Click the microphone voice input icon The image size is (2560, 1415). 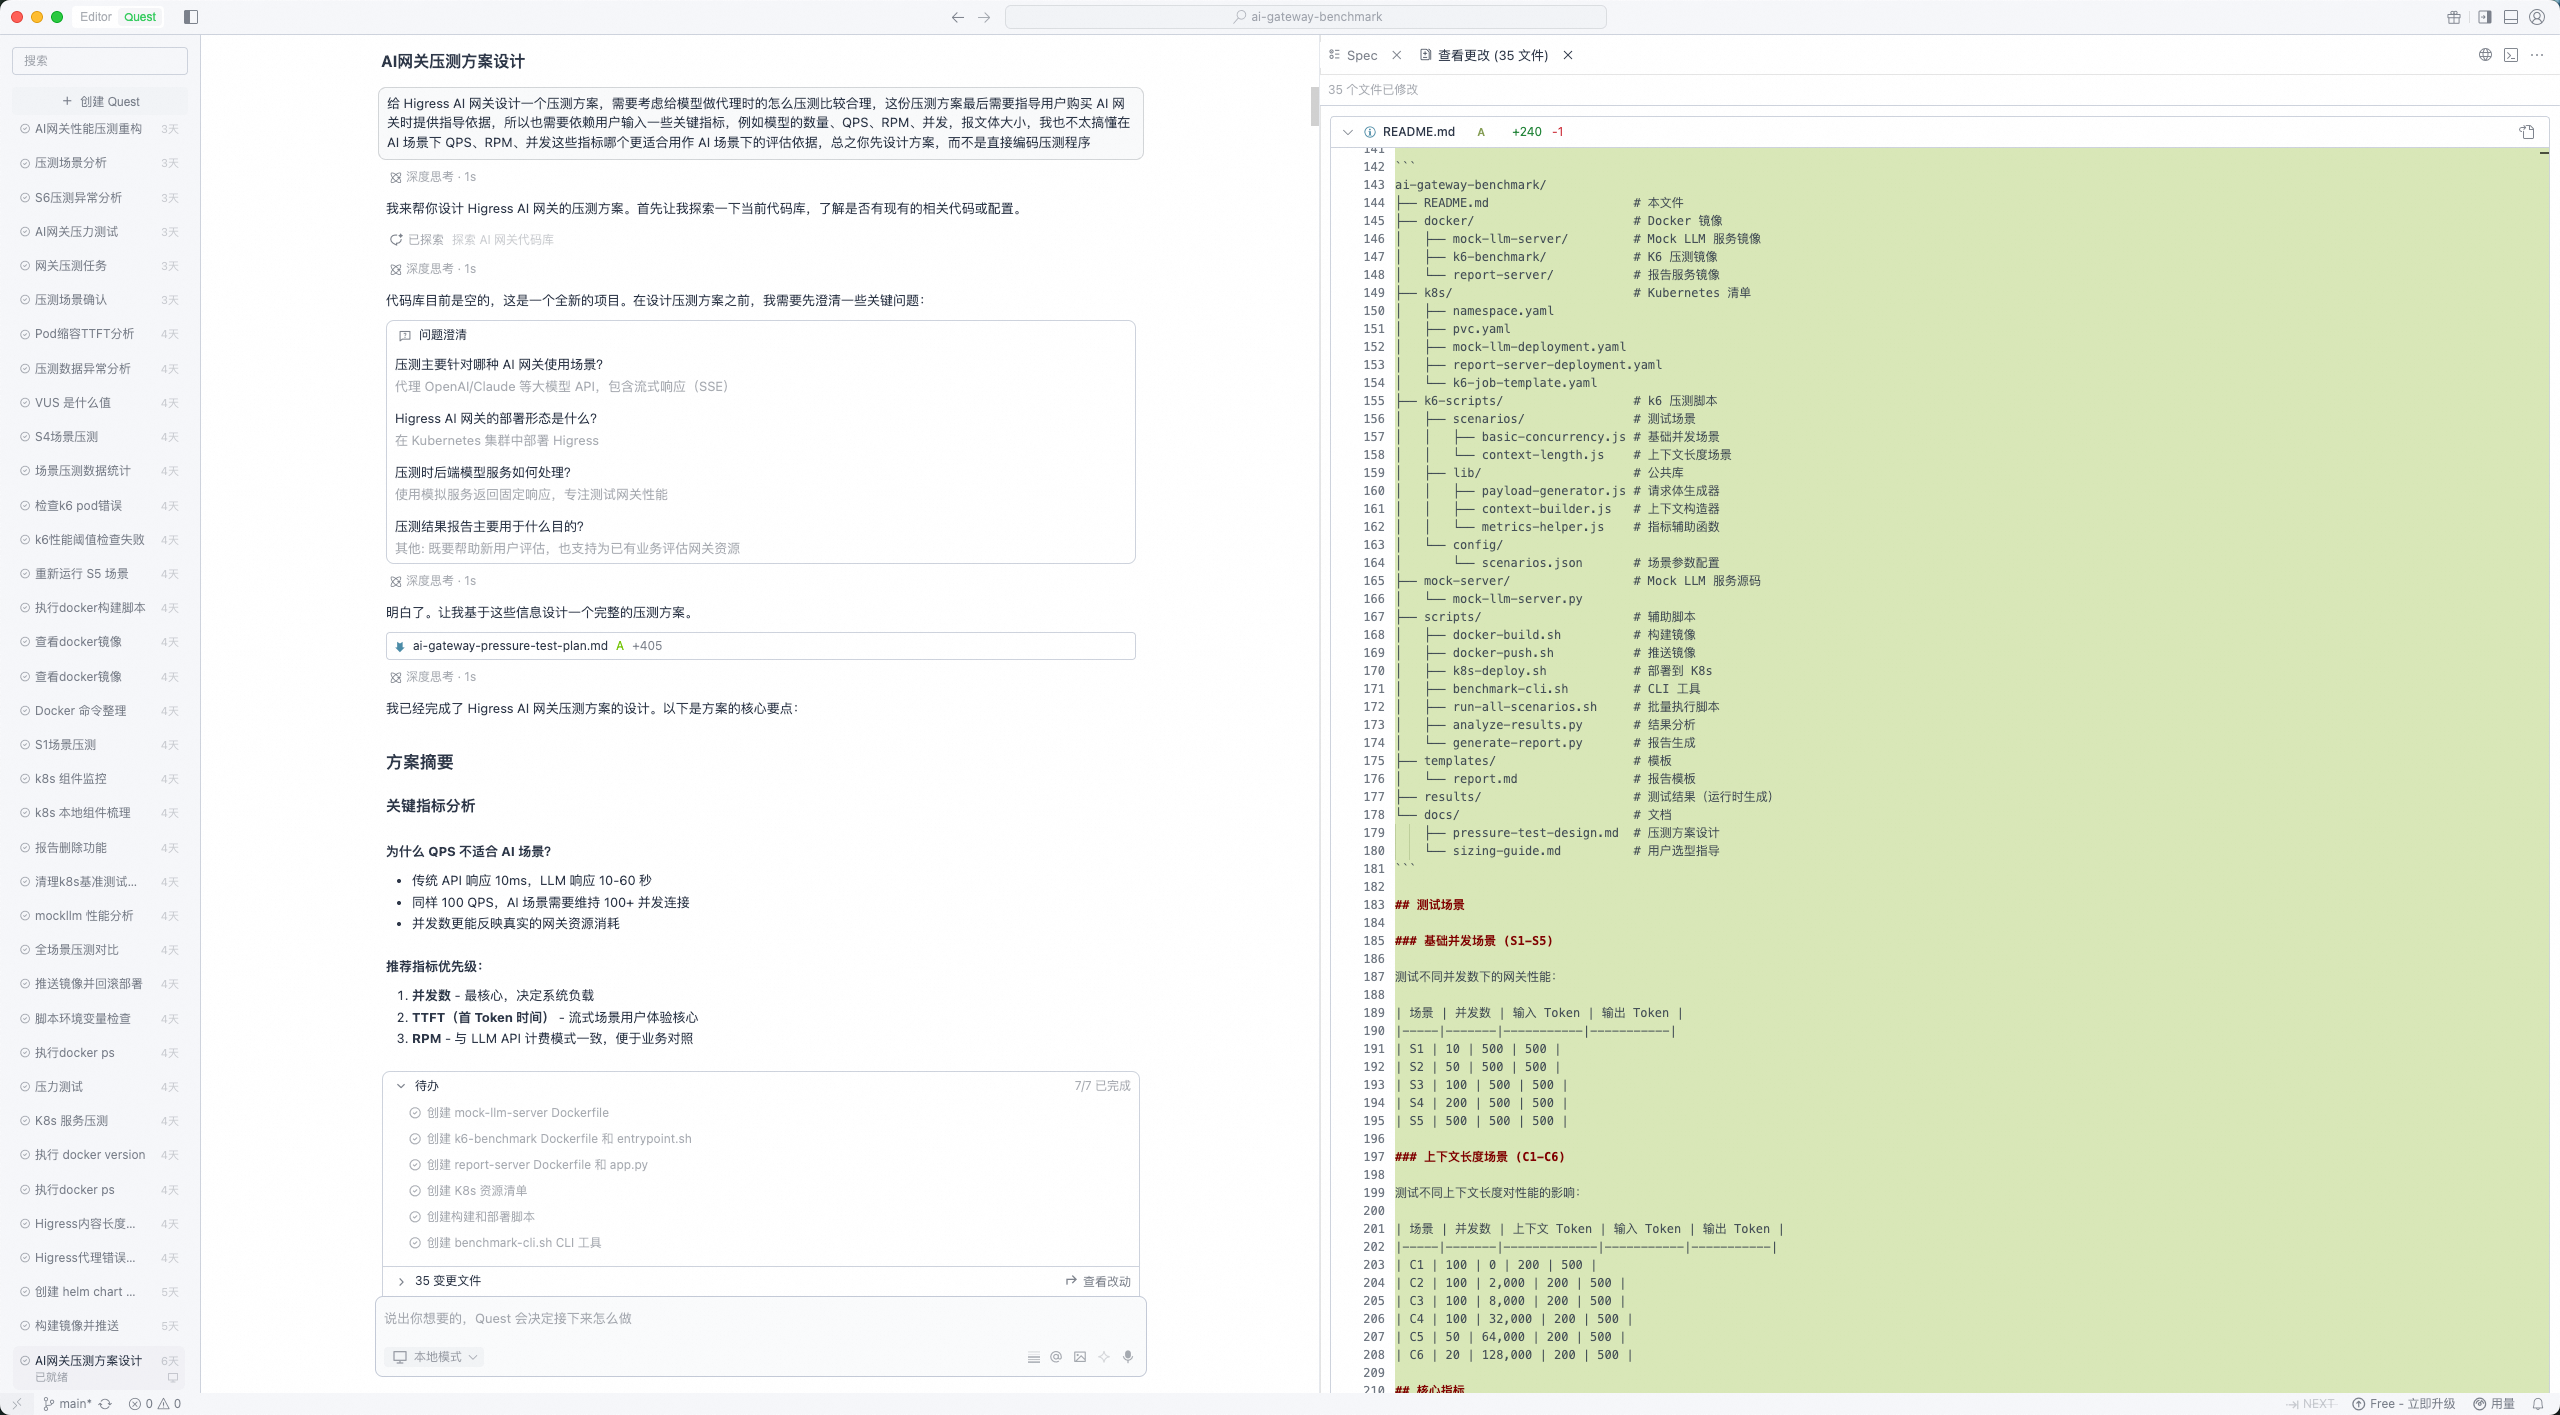[x=1128, y=1357]
